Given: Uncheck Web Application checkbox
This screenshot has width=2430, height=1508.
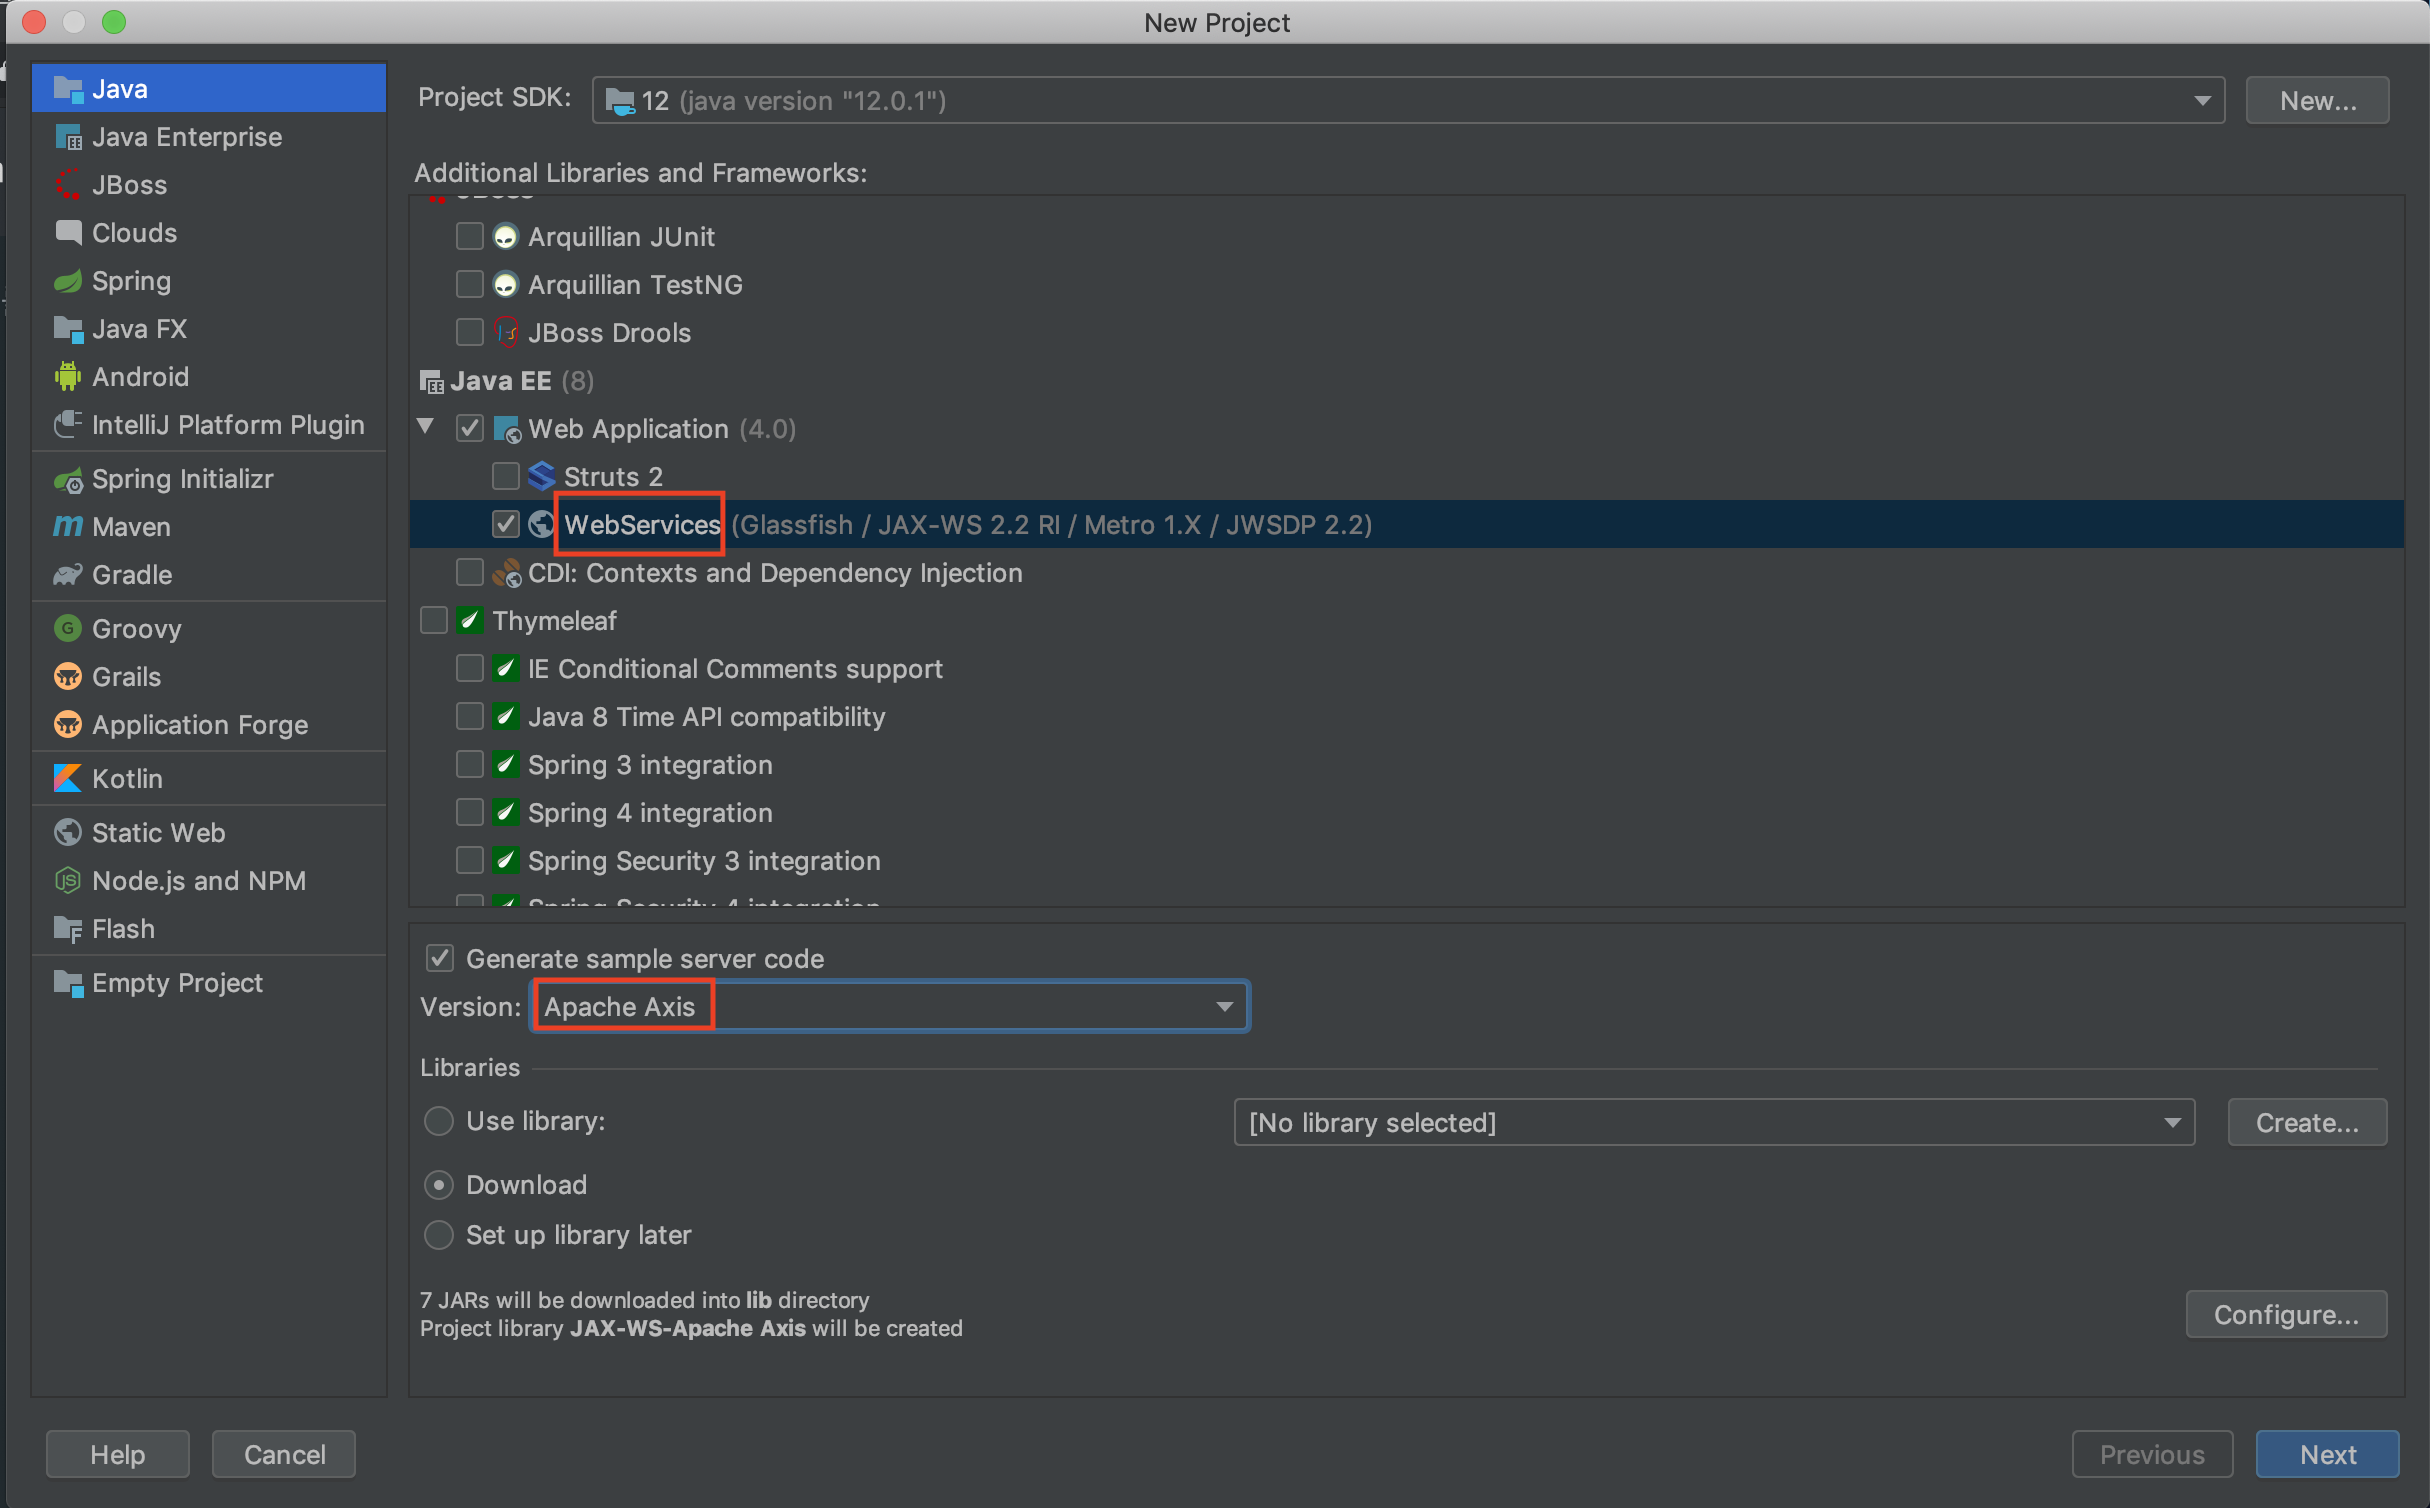Looking at the screenshot, I should [x=470, y=429].
